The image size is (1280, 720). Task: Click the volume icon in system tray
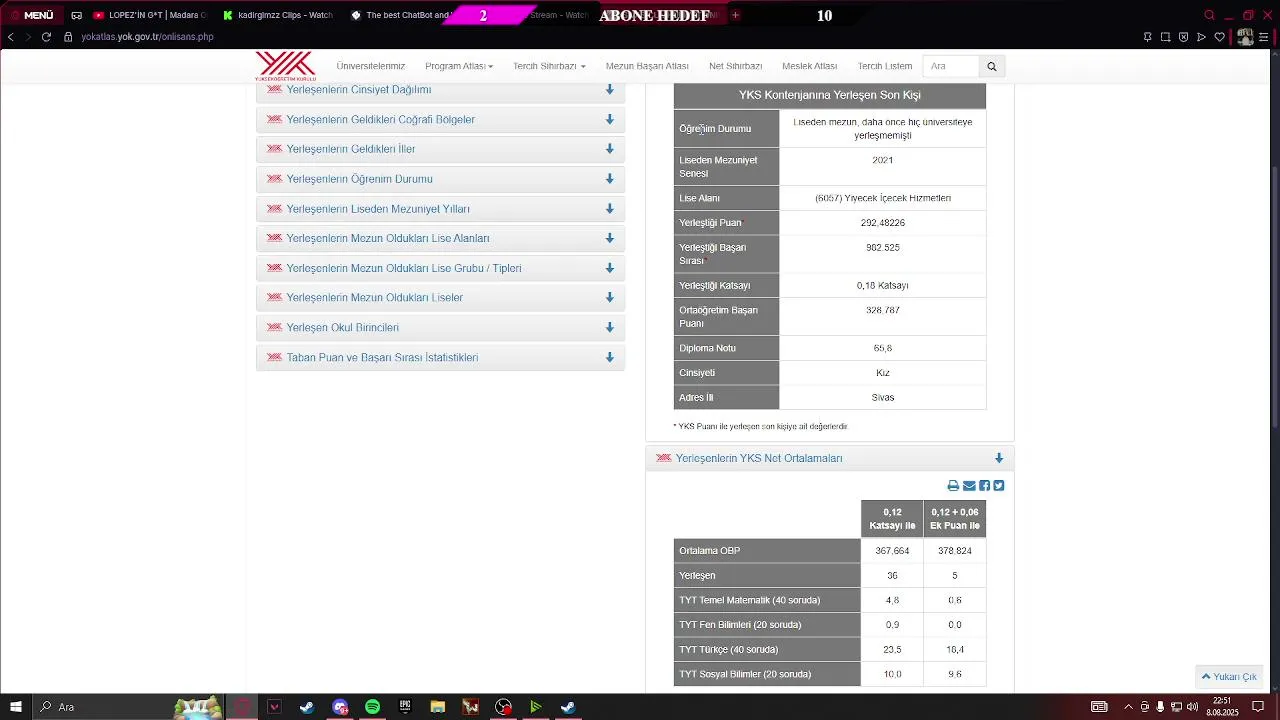click(x=1192, y=707)
